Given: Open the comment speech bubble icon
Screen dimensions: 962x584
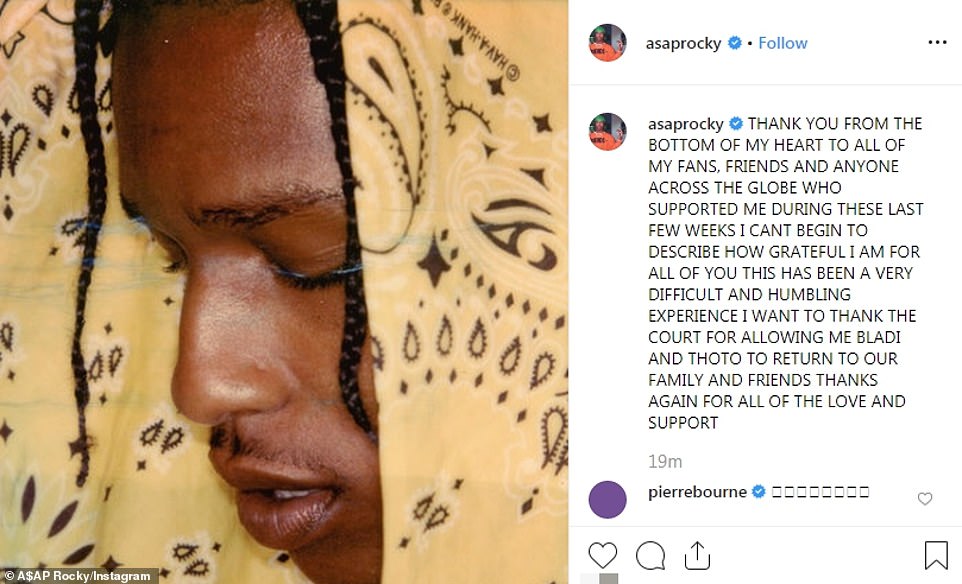Looking at the screenshot, I should point(650,556).
